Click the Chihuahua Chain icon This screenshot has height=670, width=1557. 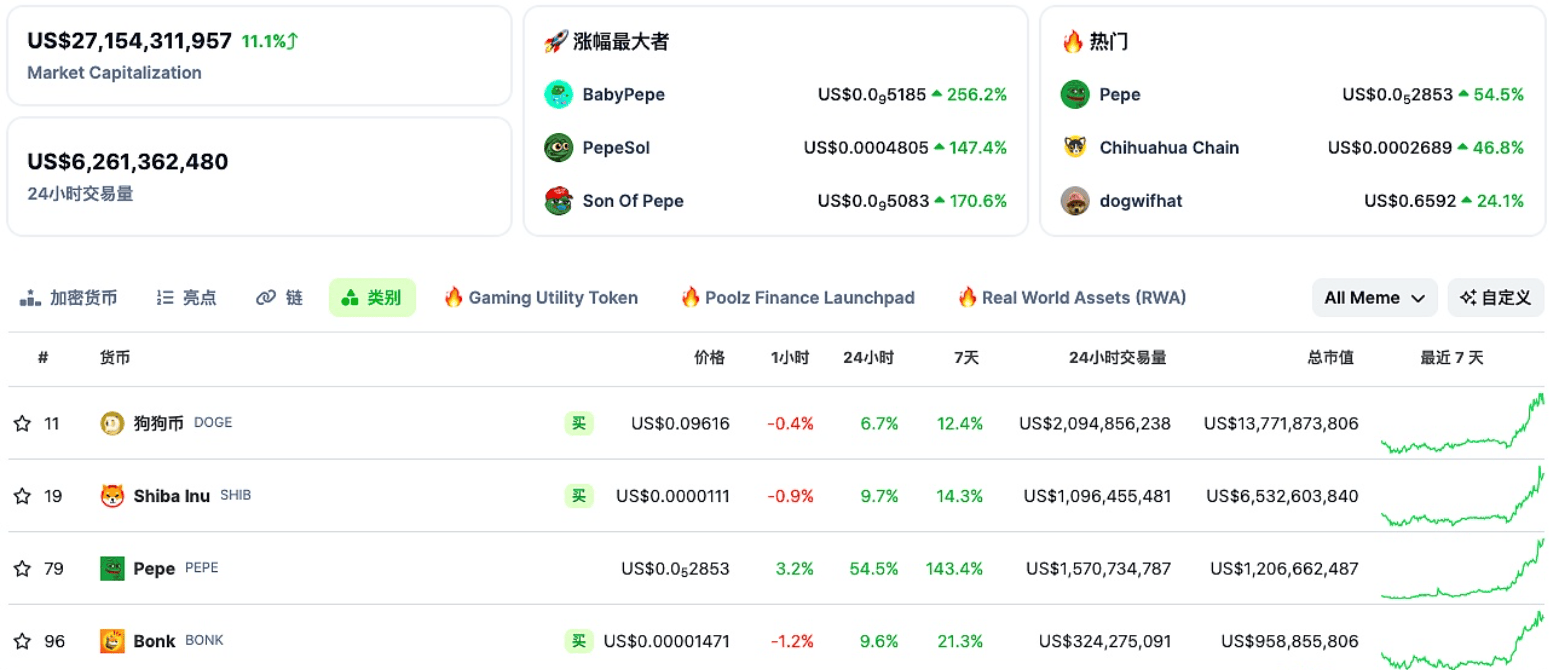click(1075, 148)
